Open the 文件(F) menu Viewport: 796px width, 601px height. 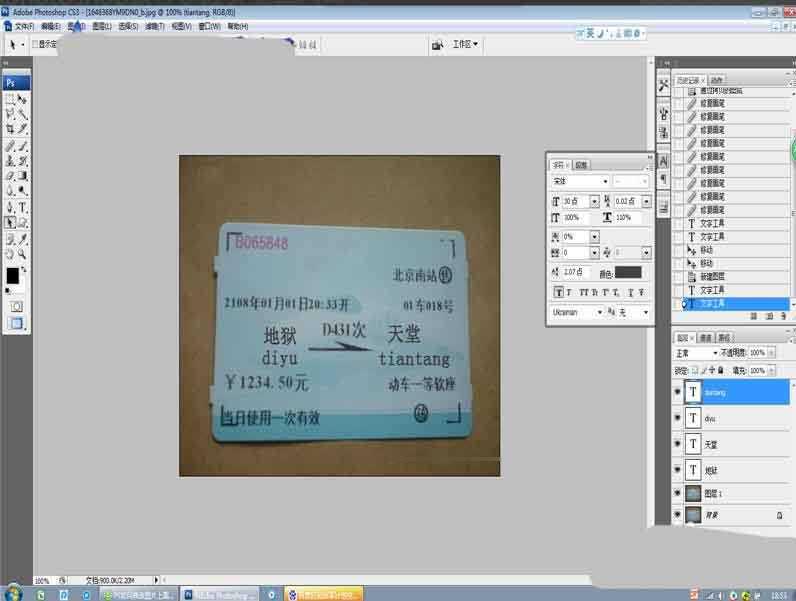point(24,26)
